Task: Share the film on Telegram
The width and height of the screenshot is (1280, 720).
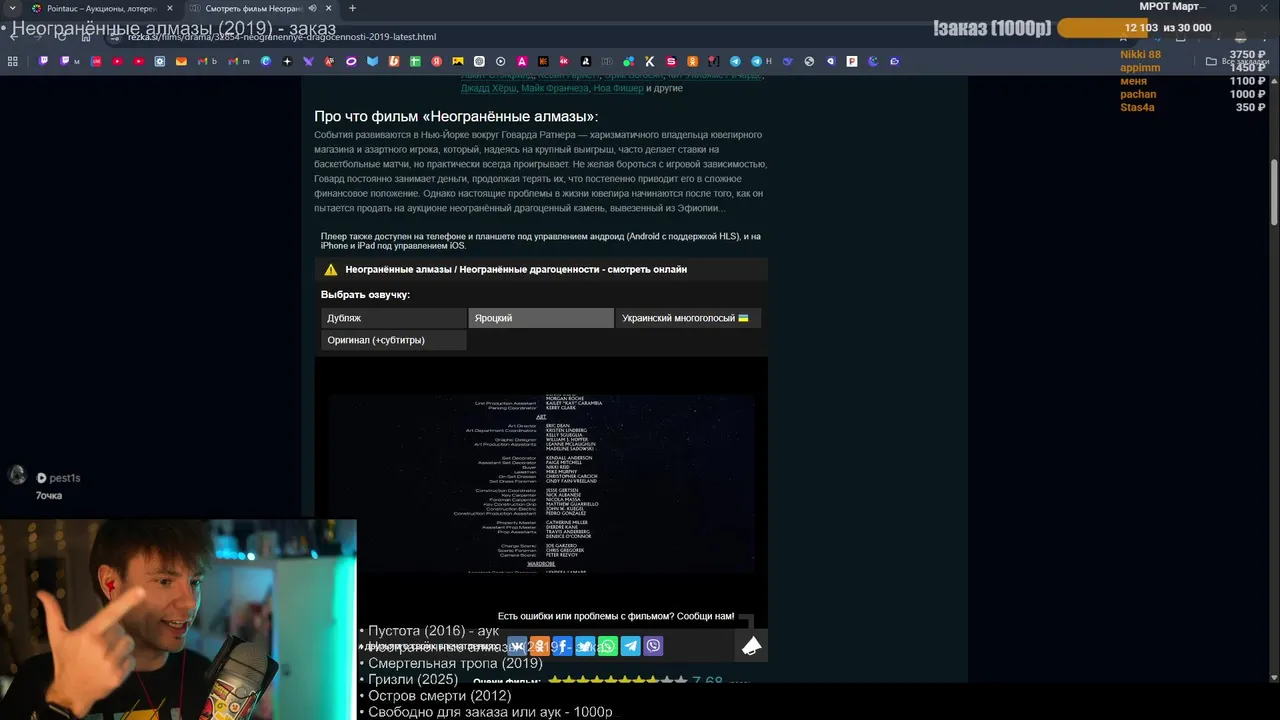Action: [631, 646]
